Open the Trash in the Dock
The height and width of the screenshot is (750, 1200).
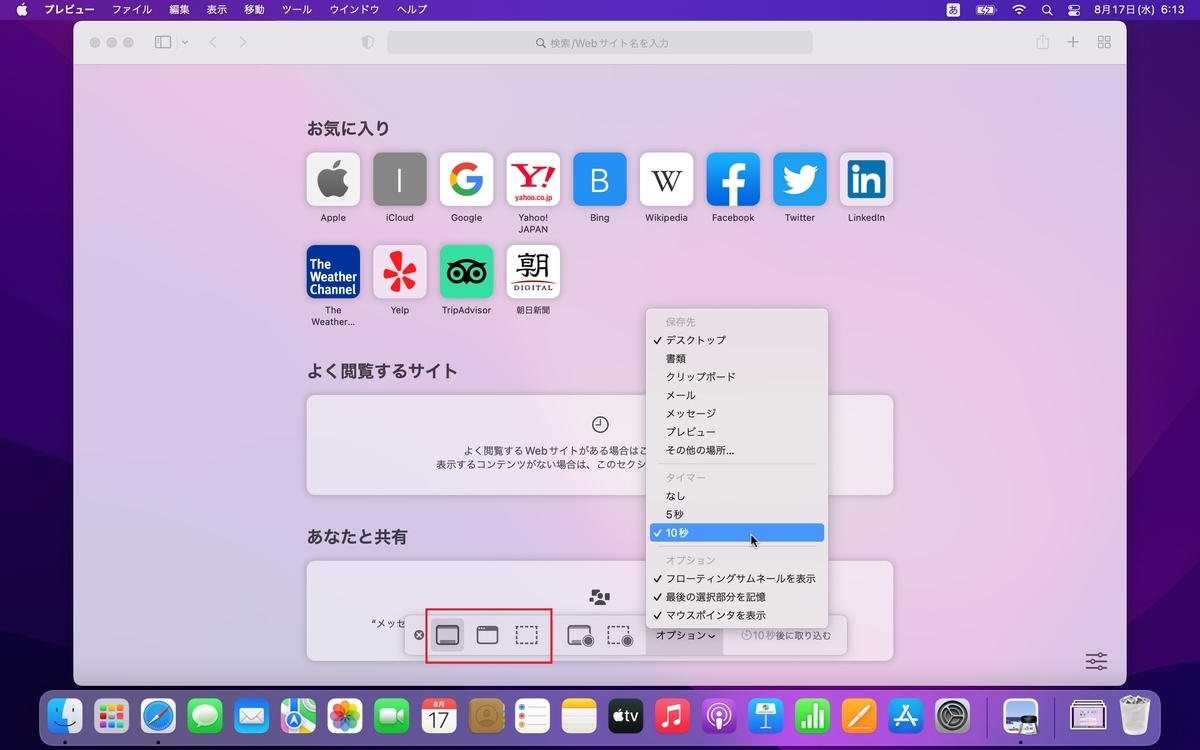pos(1136,716)
